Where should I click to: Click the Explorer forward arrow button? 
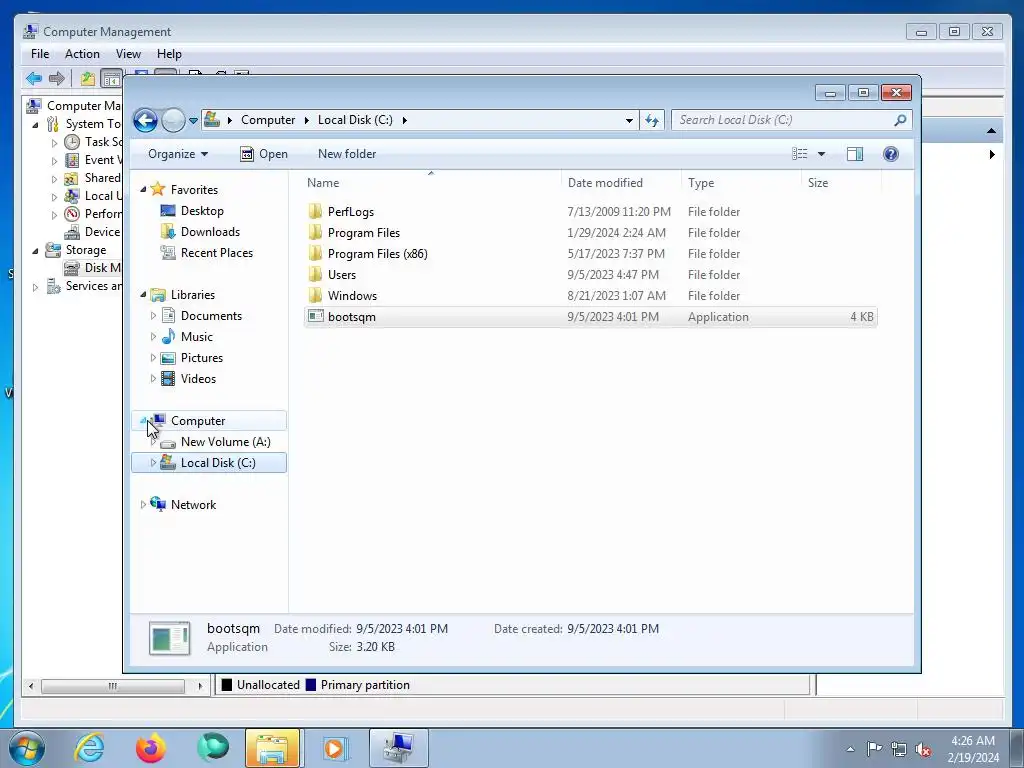(173, 120)
